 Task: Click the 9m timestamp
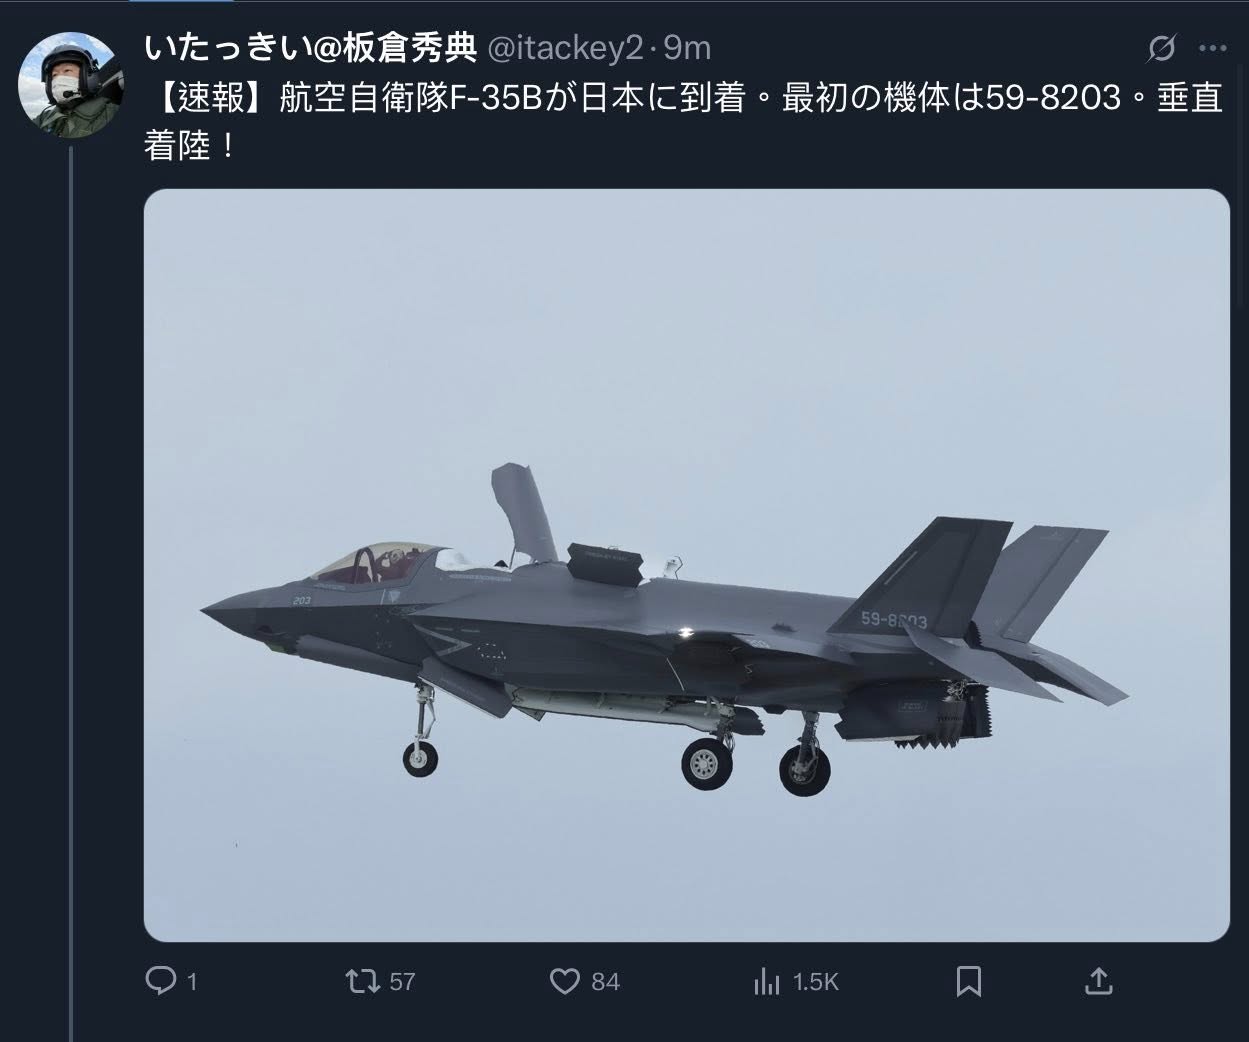(x=687, y=47)
